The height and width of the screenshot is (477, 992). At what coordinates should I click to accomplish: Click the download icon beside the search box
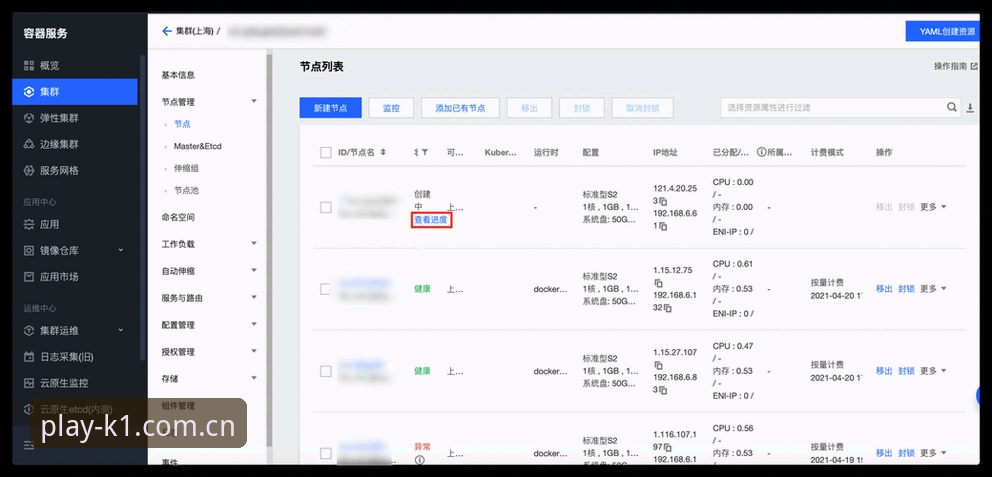pos(970,108)
